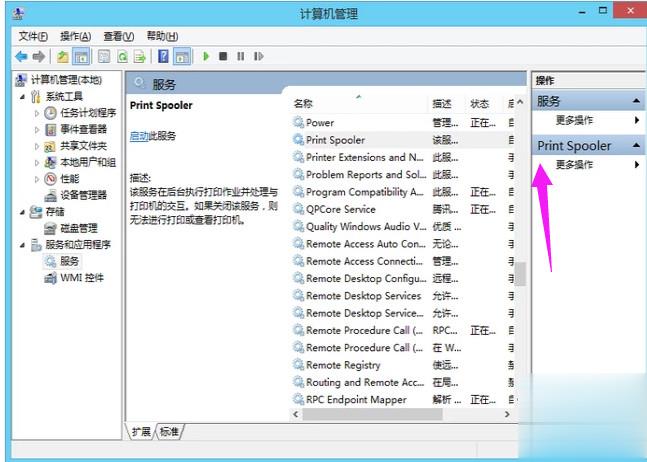Pause the service with pause icon
The image size is (647, 462).
coord(241,56)
